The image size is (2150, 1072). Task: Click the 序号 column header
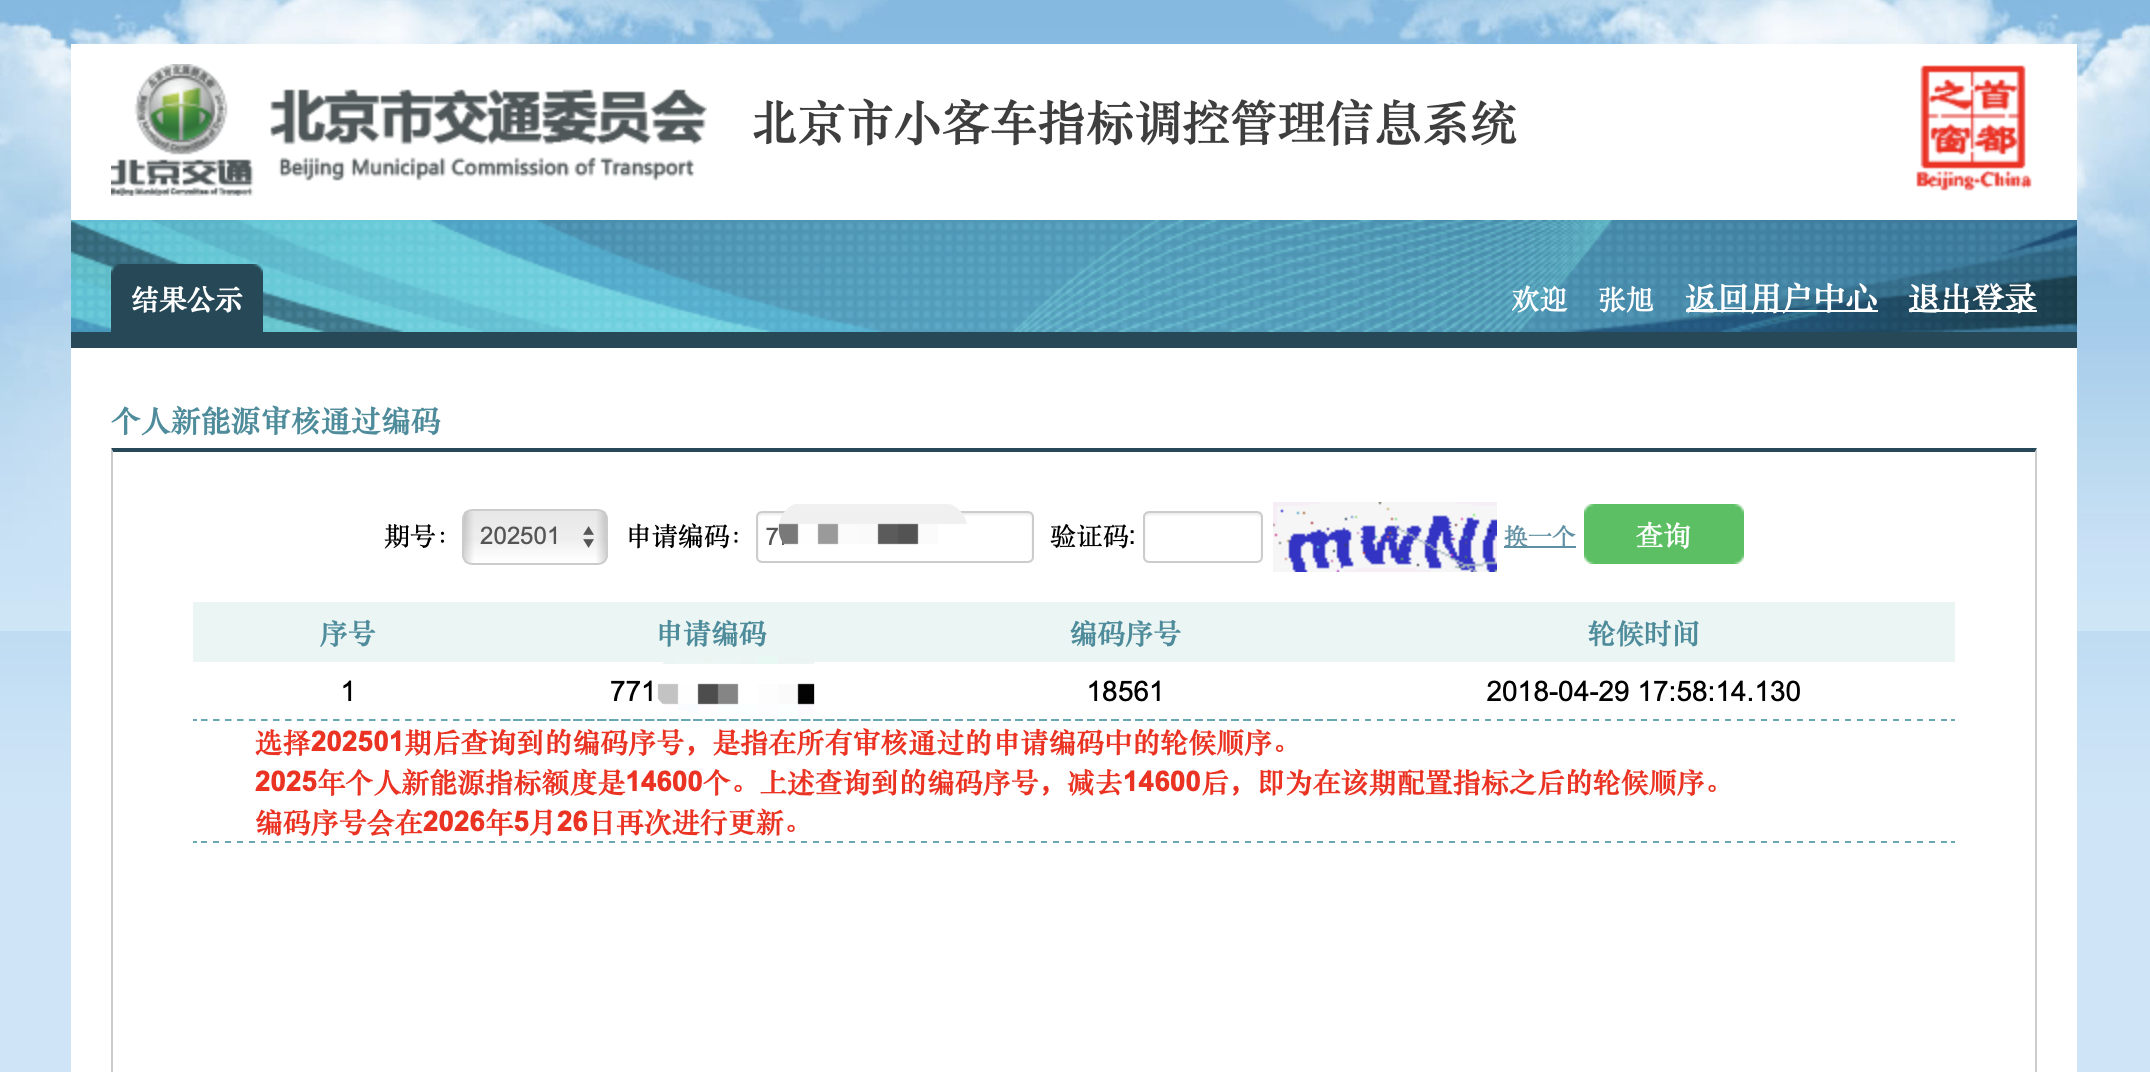347,633
